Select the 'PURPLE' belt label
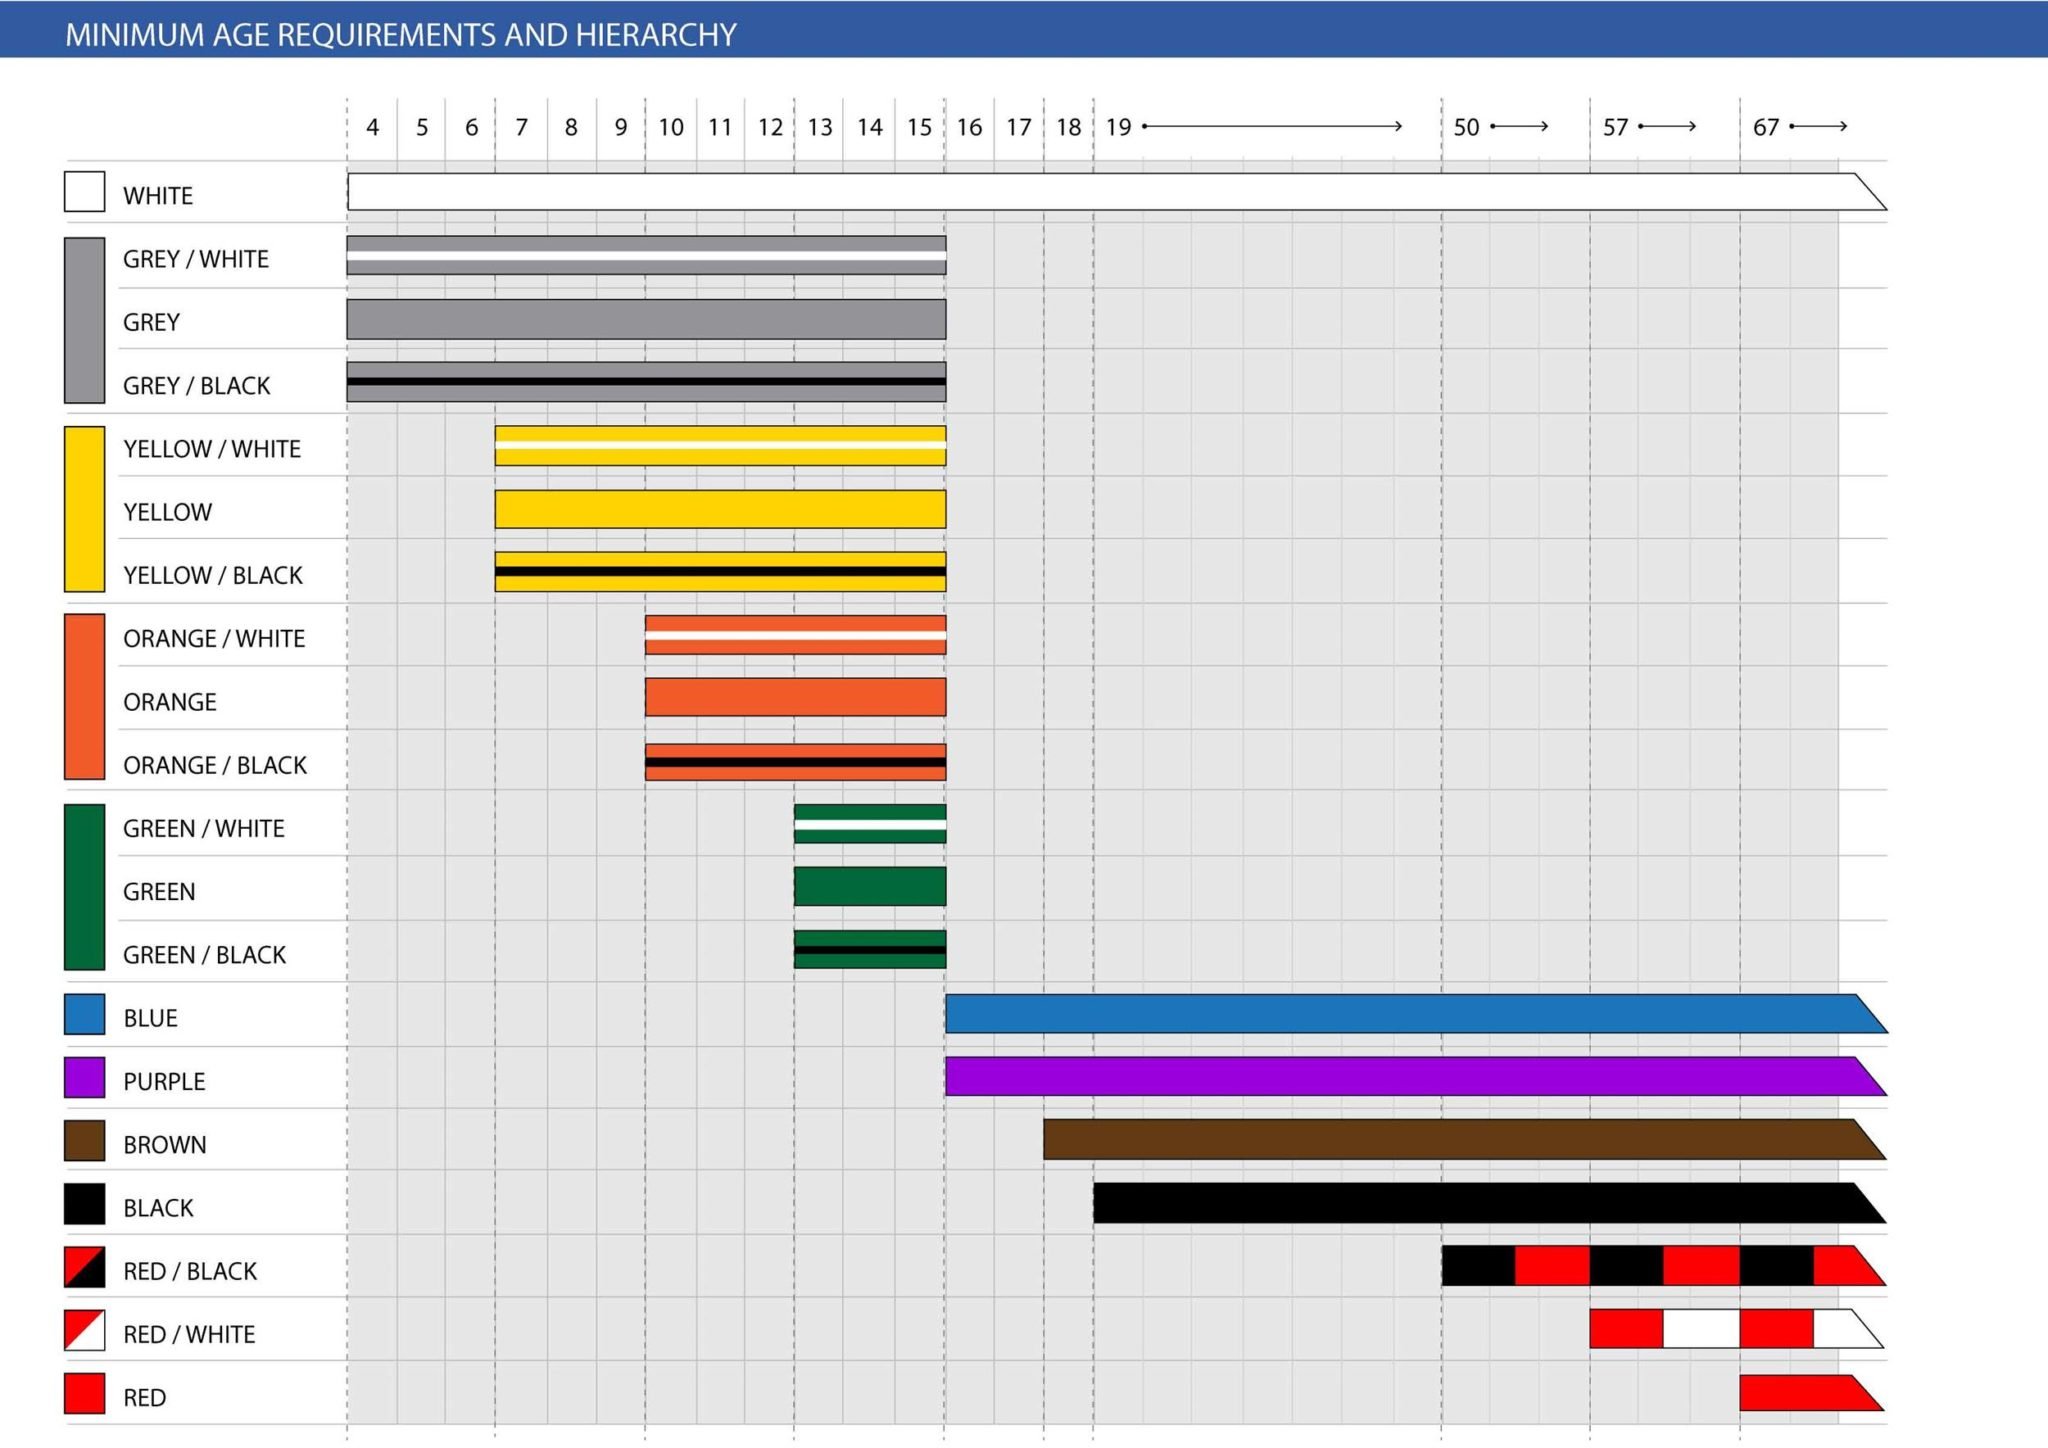The height and width of the screenshot is (1448, 2048). pos(164,1082)
